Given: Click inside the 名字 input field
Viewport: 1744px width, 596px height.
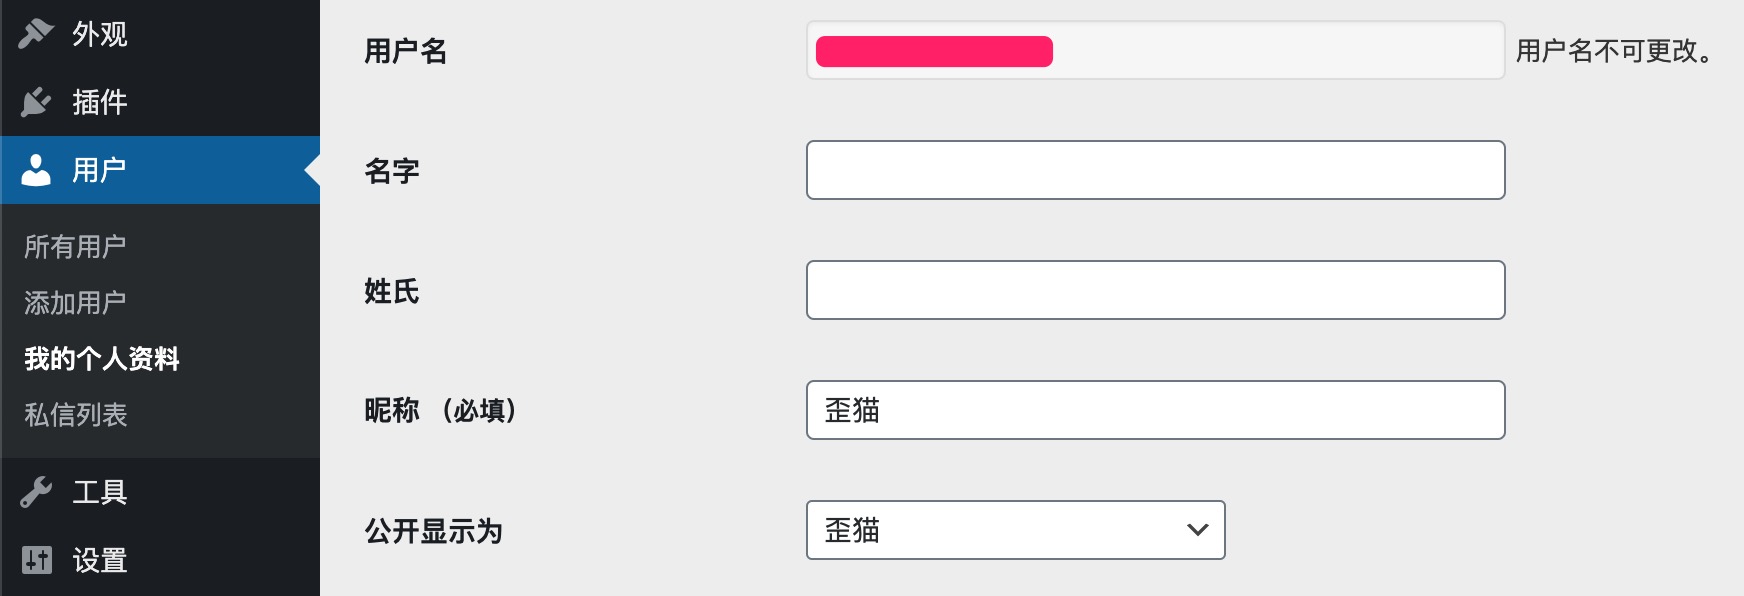Looking at the screenshot, I should (1155, 170).
